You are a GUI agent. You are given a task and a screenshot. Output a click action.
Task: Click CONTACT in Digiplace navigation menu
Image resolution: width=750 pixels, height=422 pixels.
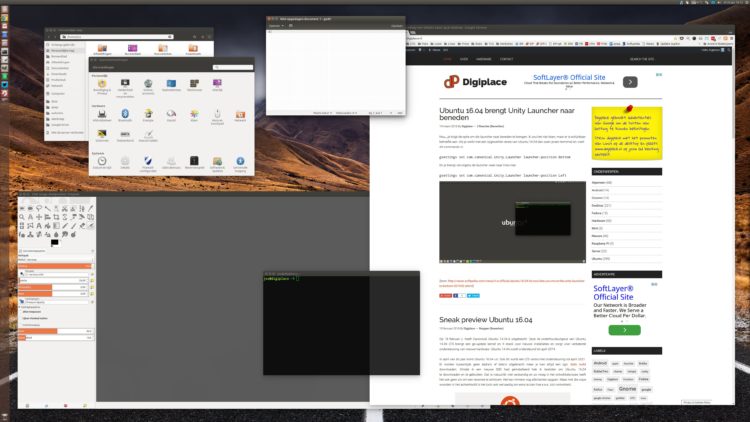tap(507, 59)
